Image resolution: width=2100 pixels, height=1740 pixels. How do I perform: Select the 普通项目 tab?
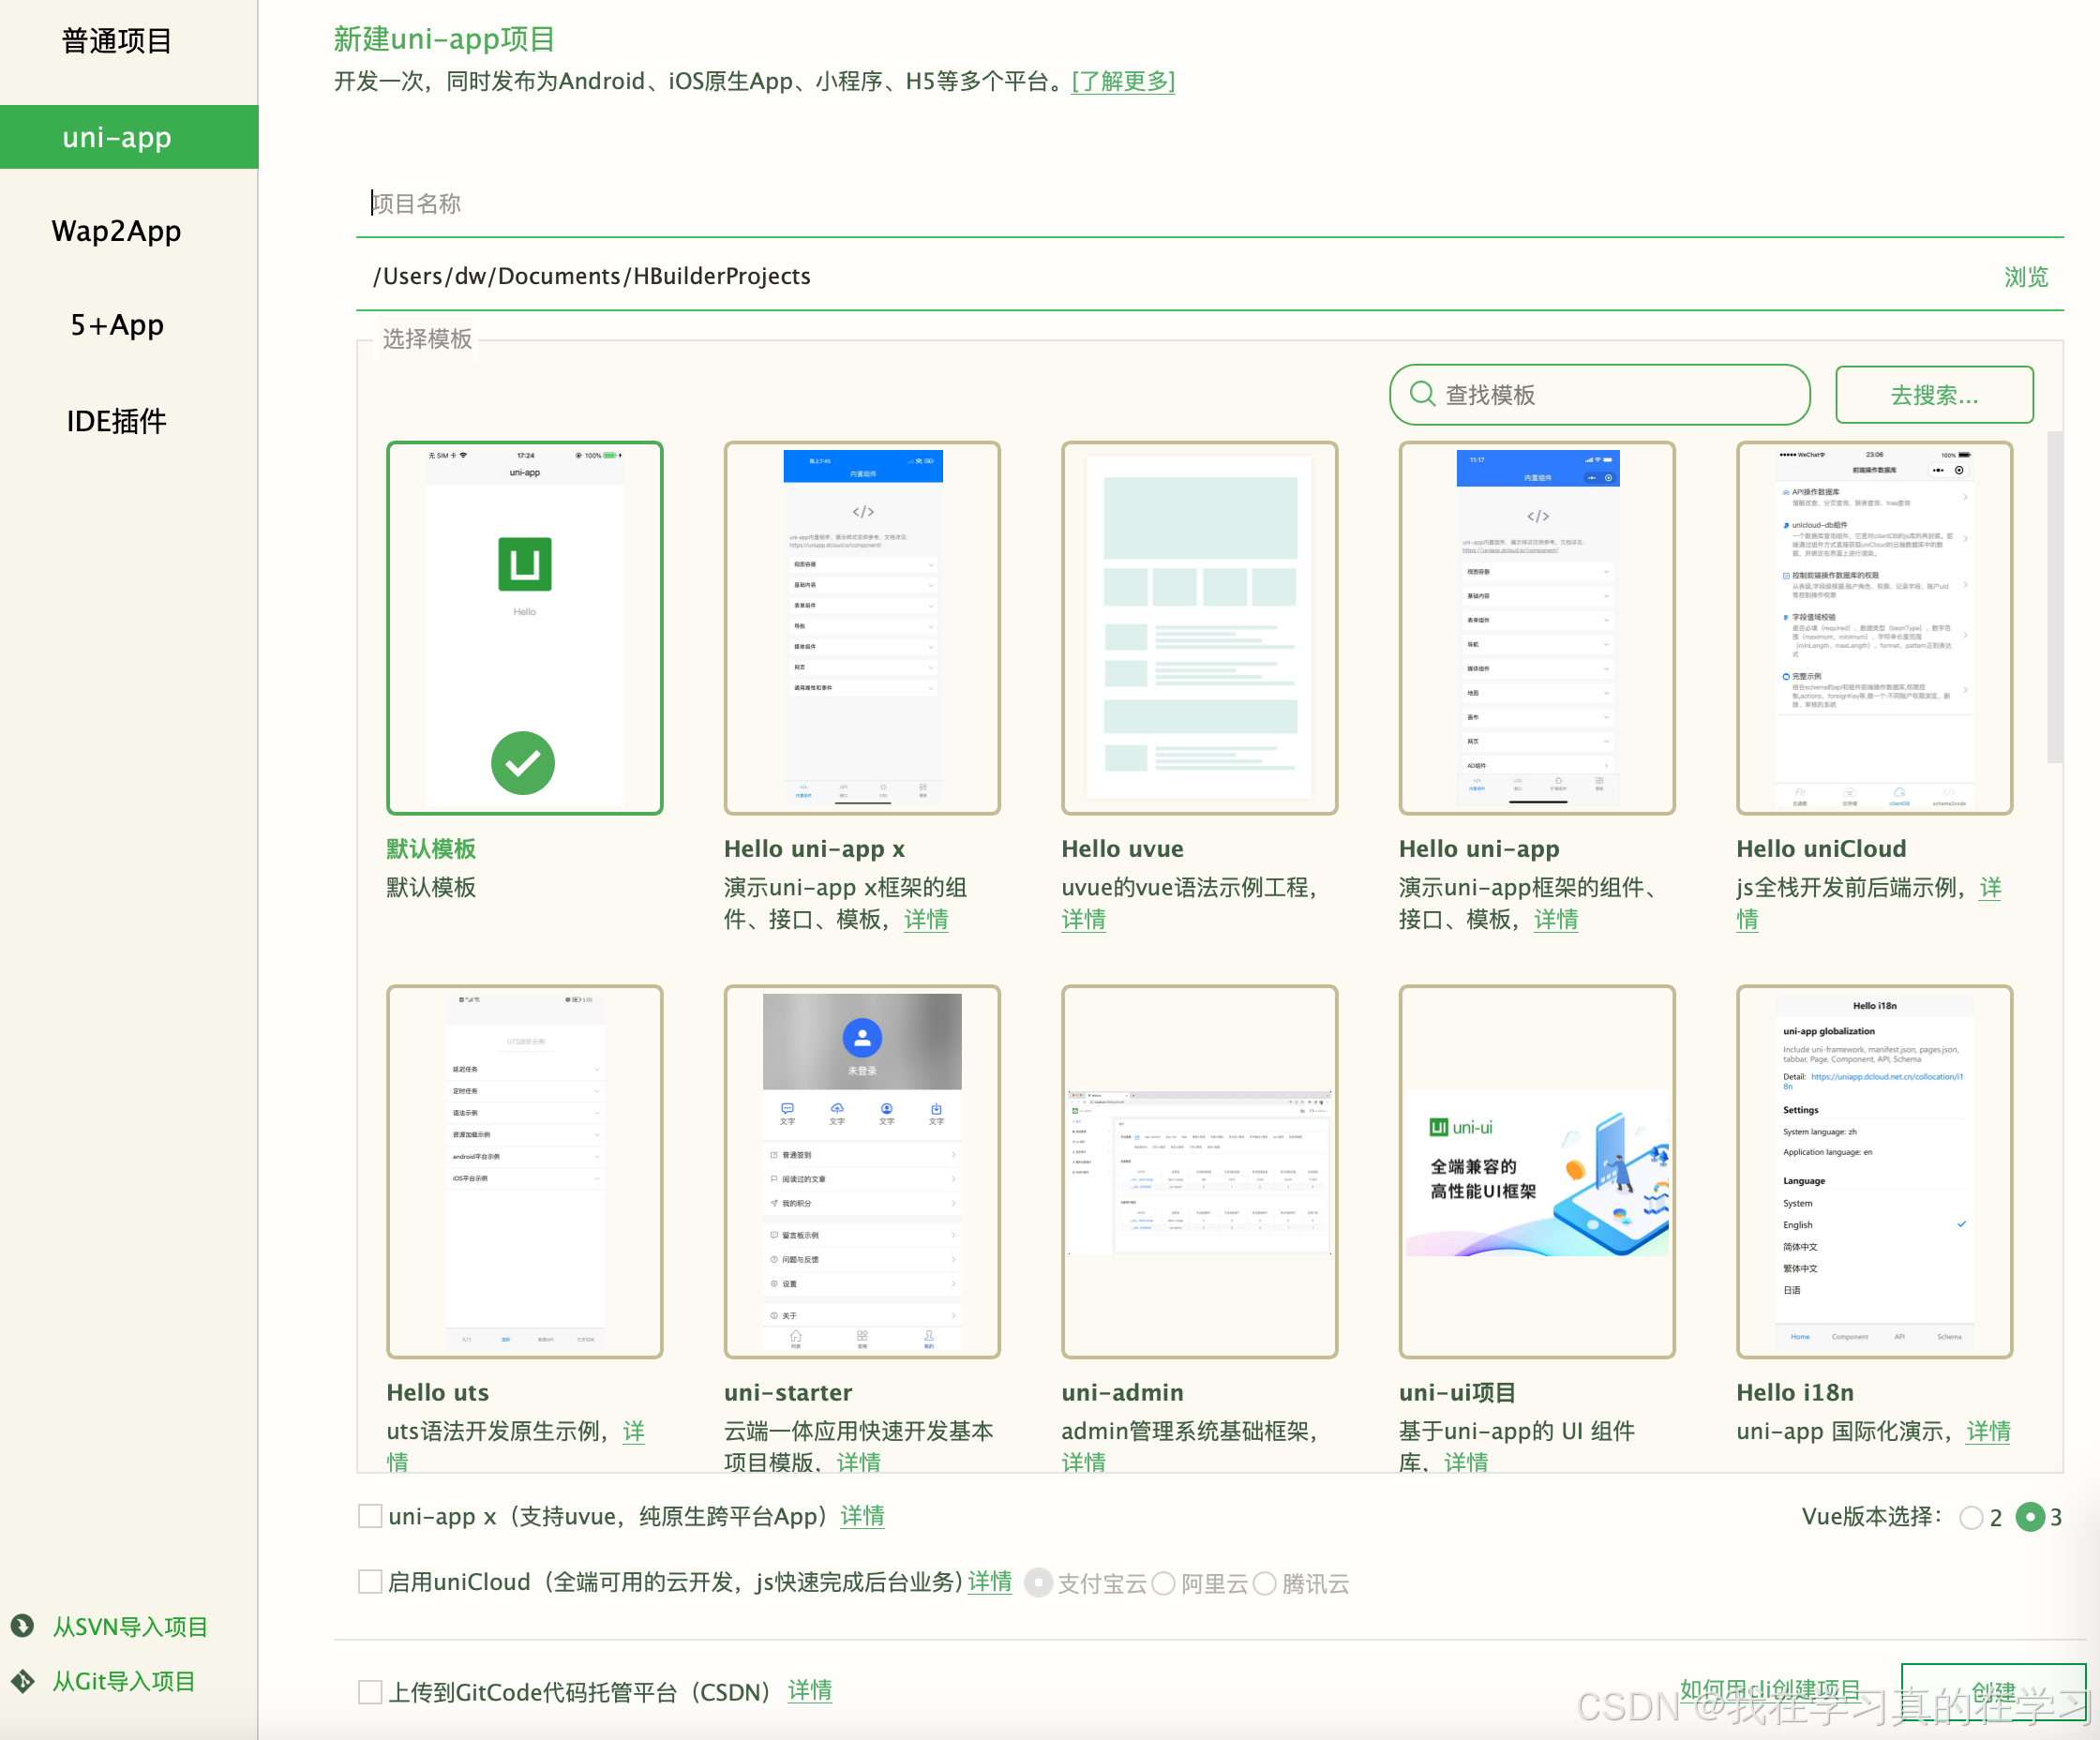click(117, 41)
